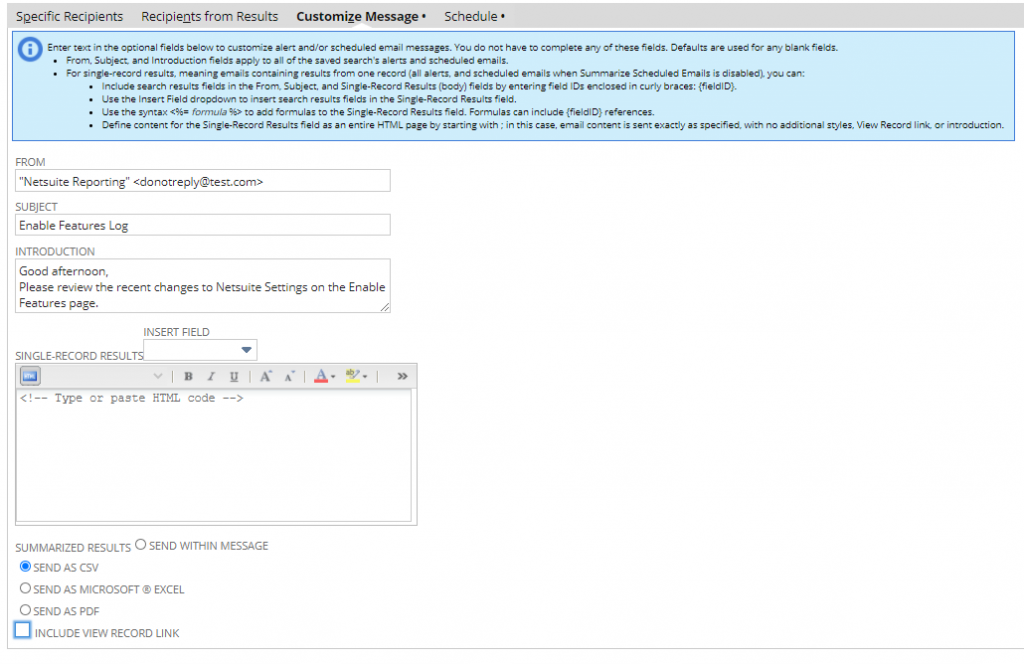The height and width of the screenshot is (664, 1024).
Task: Apply bold formatting in the editor toolbar
Action: click(188, 376)
